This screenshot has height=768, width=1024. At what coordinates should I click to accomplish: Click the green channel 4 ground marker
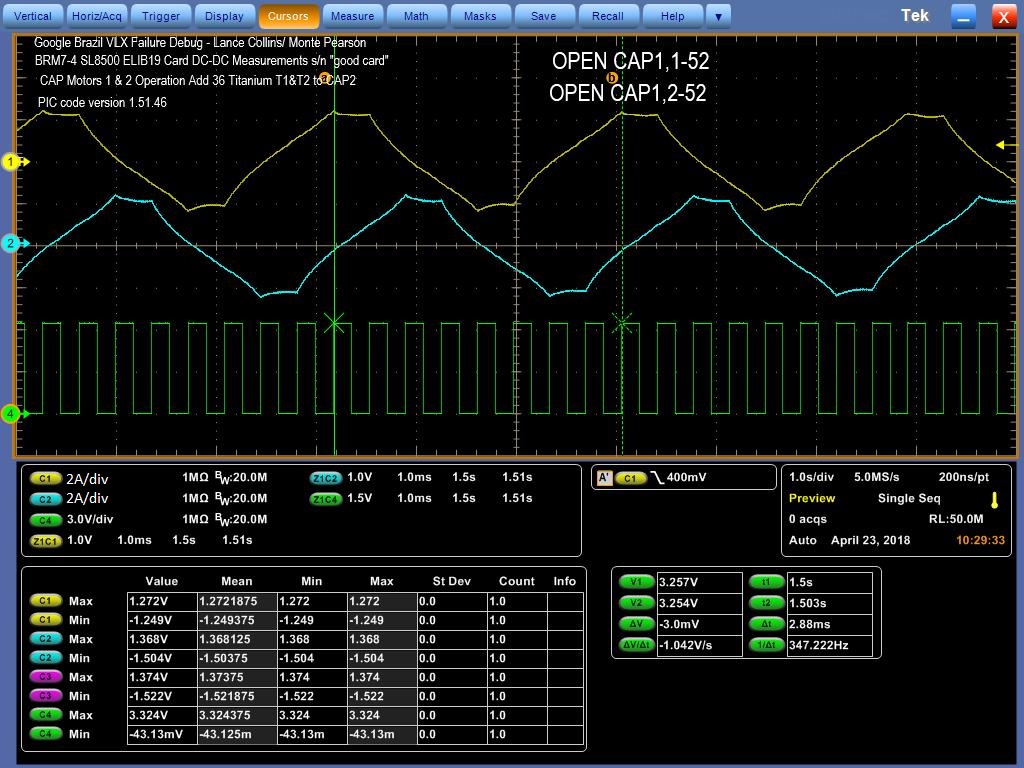(11, 413)
